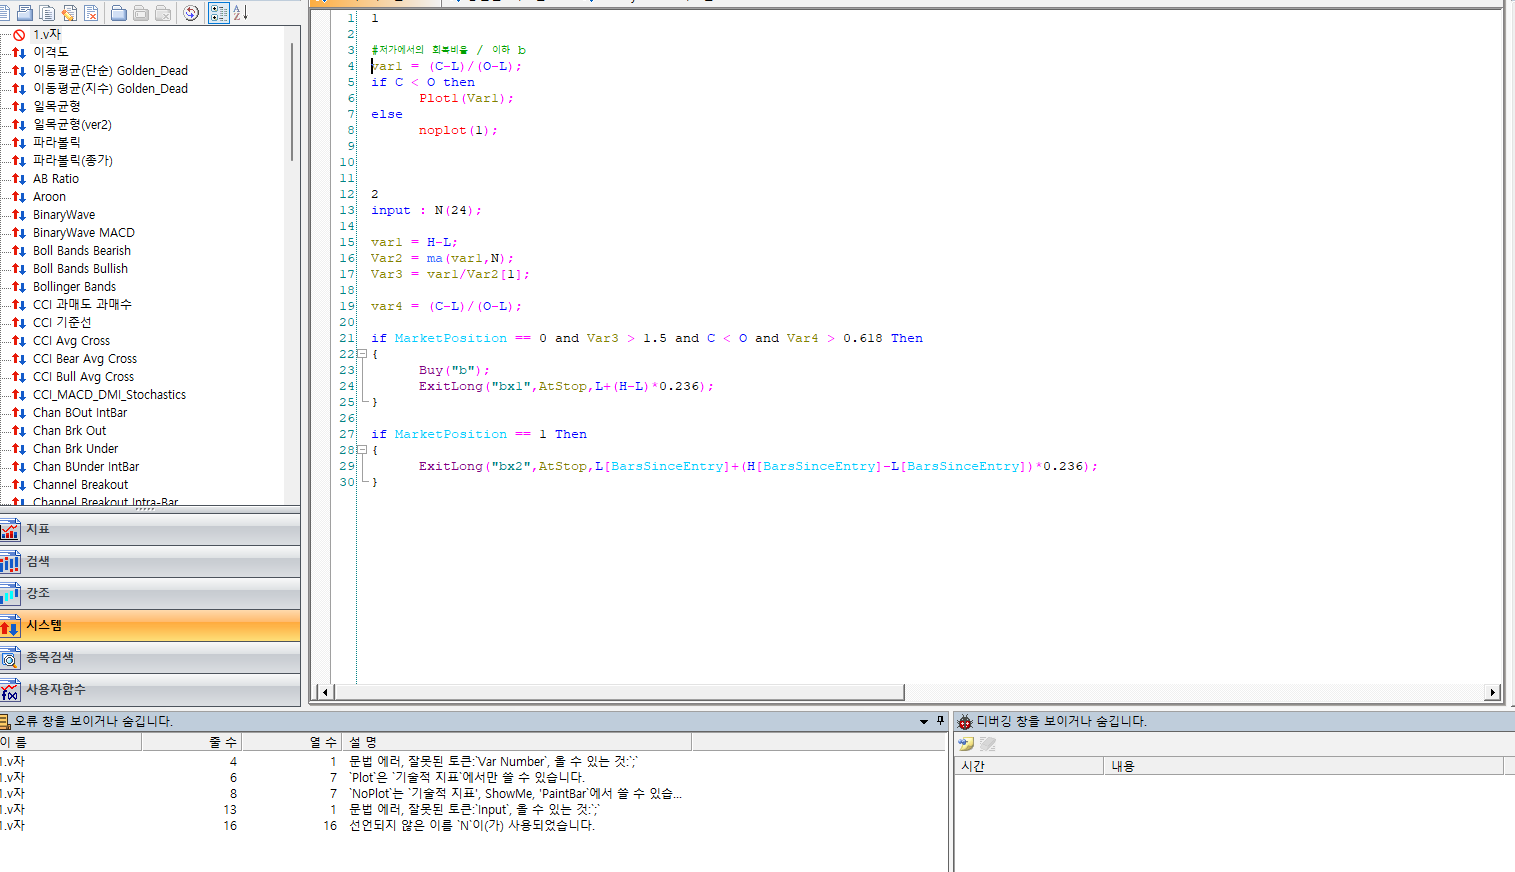Click the horizontal scrollbar right arrow in editor
This screenshot has width=1515, height=872.
[x=1492, y=692]
